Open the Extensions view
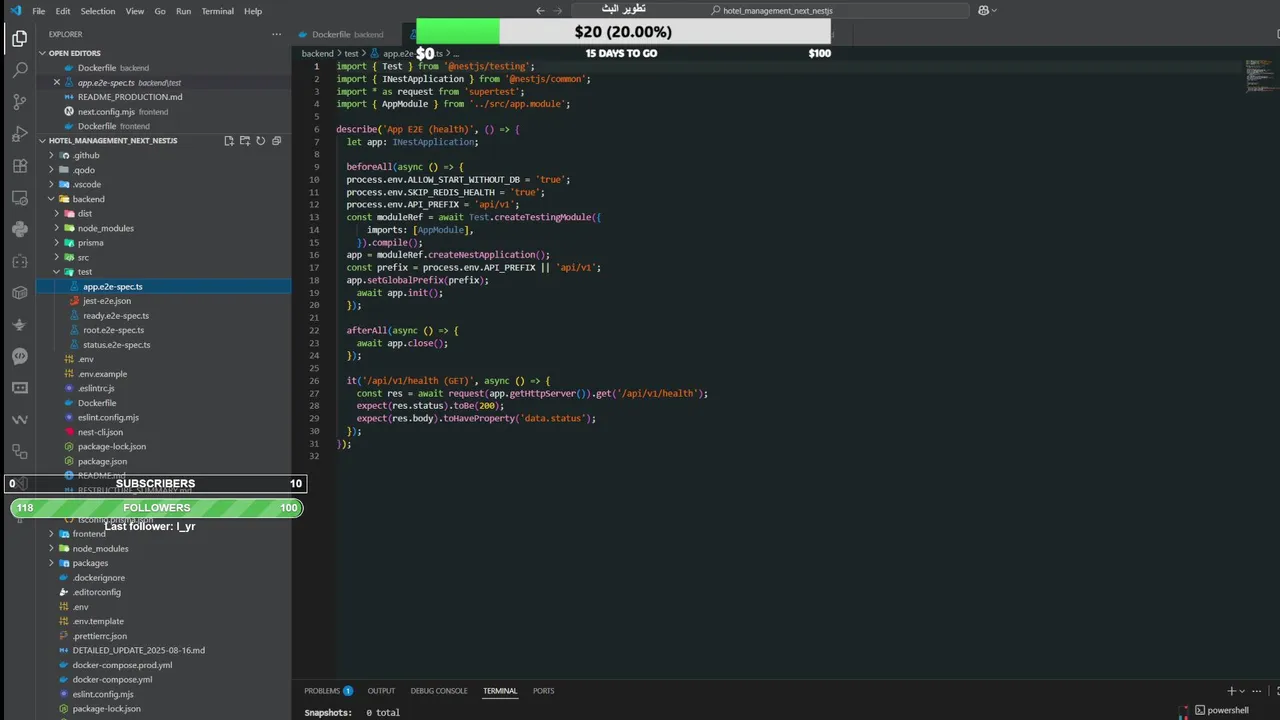The height and width of the screenshot is (720, 1280). [19, 166]
